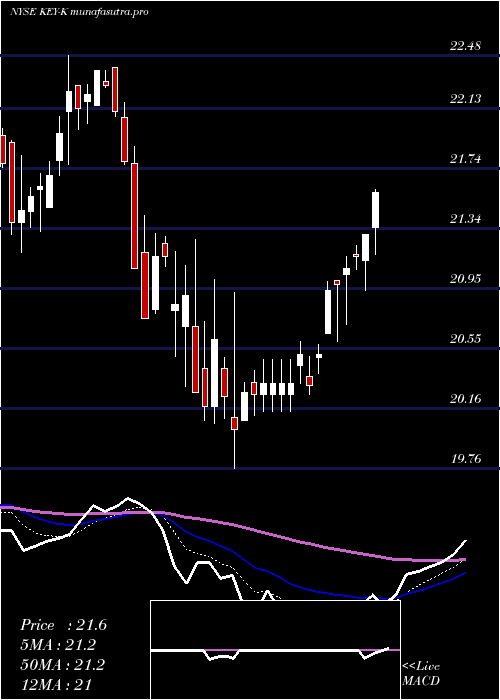Click the 21.74 price axis label
Screen dimensions: 500x700
(x=466, y=158)
